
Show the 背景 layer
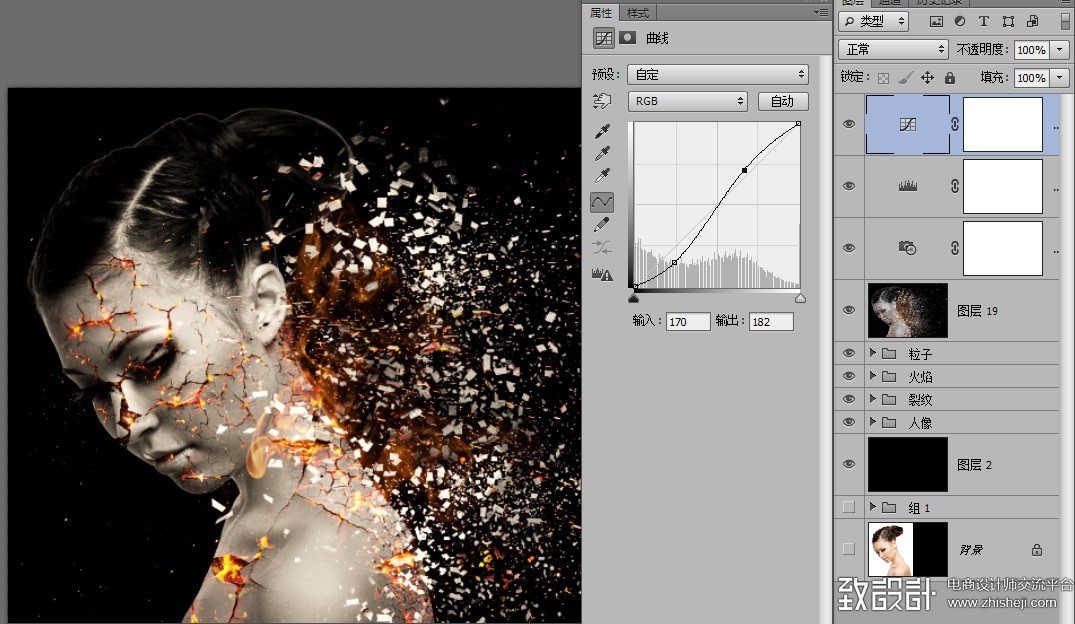(849, 549)
